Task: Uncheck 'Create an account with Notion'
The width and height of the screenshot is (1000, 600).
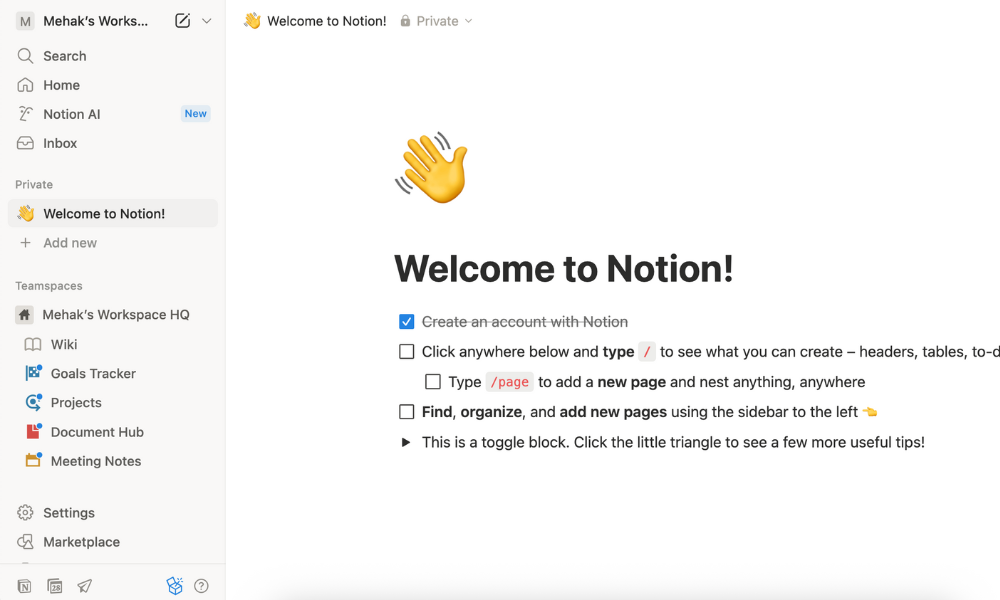Action: point(406,322)
